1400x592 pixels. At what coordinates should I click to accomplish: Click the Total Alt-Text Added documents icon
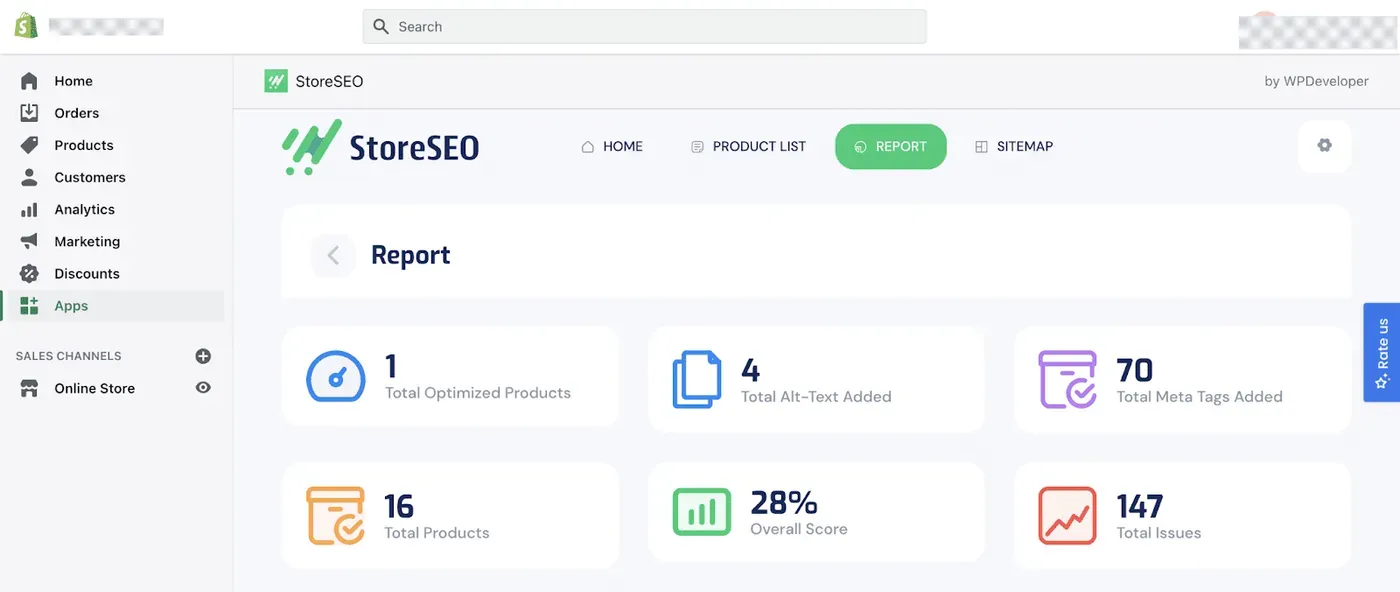click(697, 380)
